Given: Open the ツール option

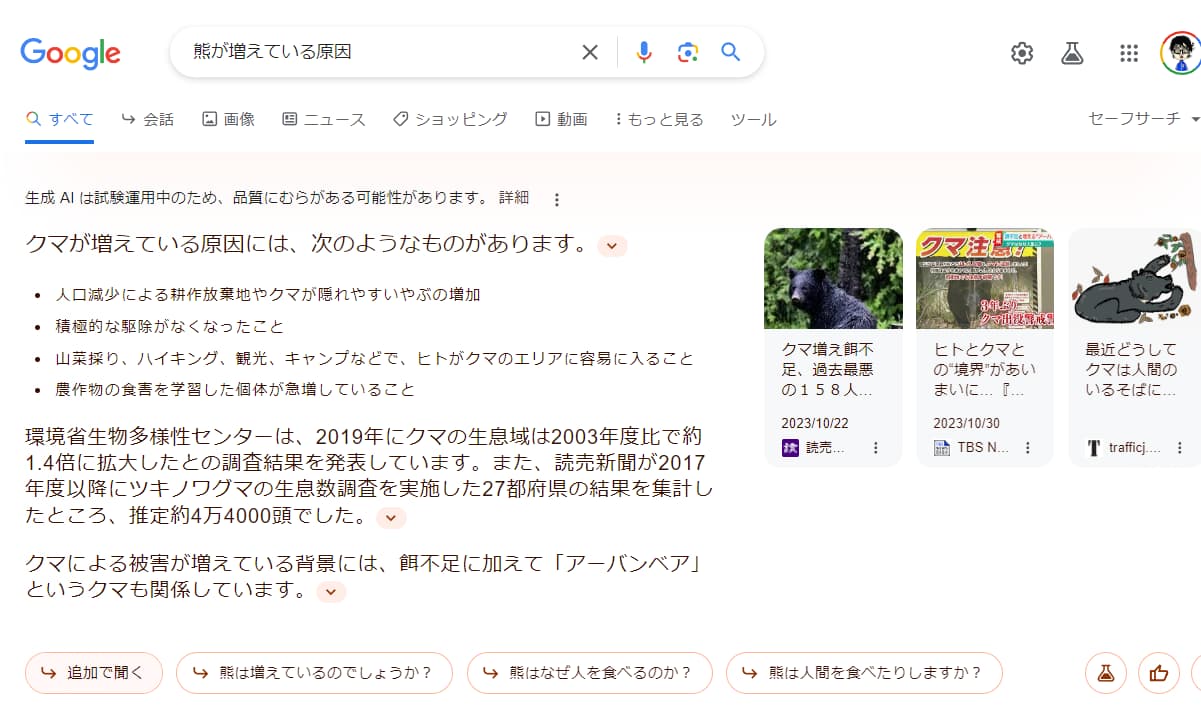Looking at the screenshot, I should click(753, 119).
